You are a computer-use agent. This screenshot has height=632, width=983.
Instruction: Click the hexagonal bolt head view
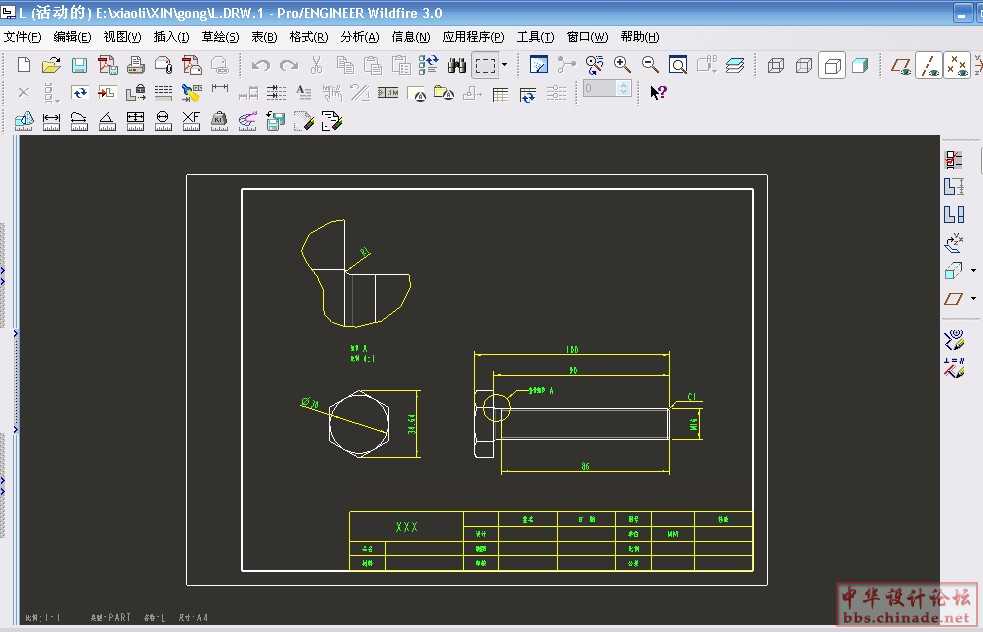(358, 422)
